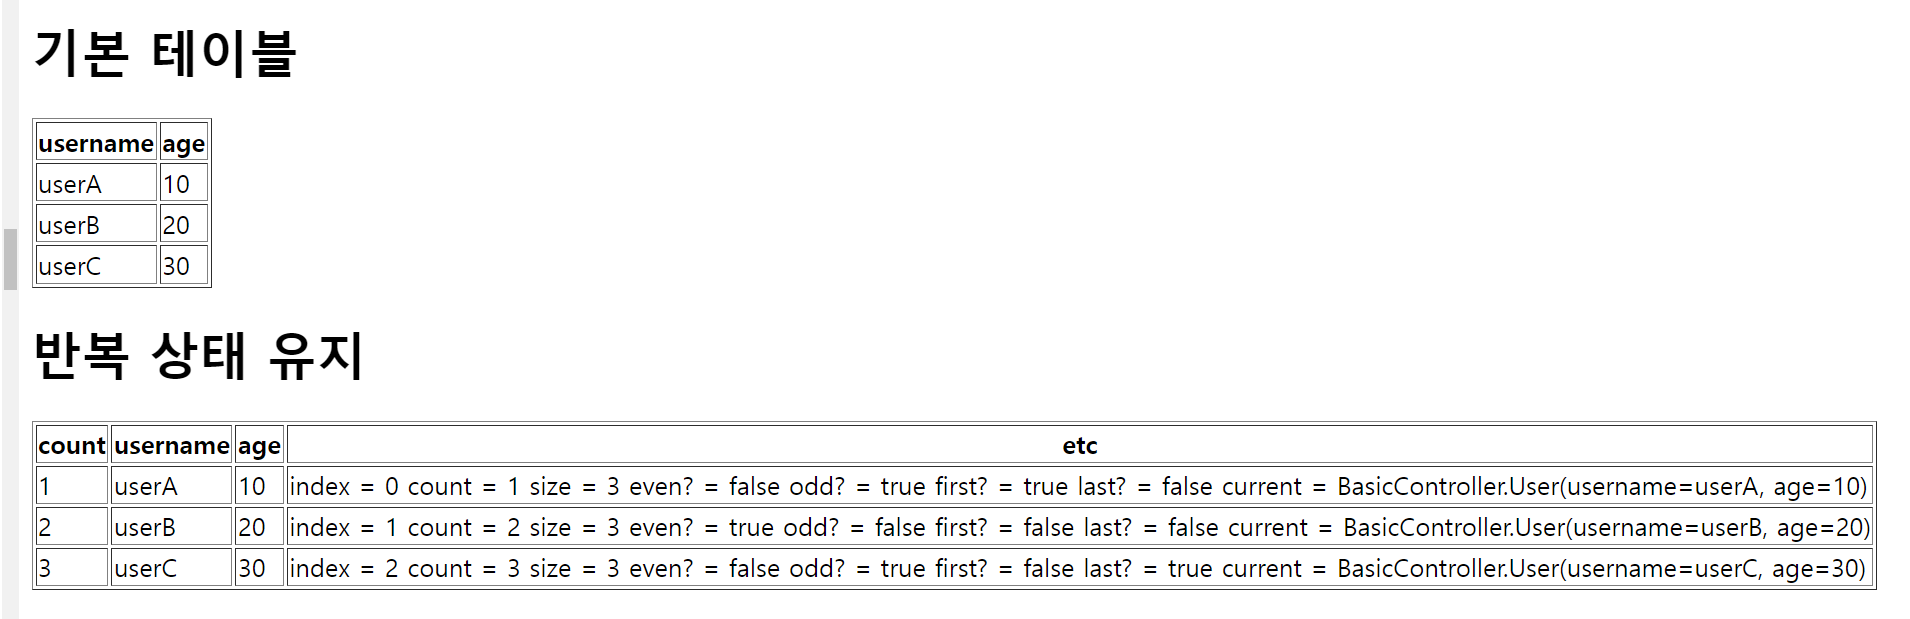The image size is (1910, 619).
Task: Click the age 10 cell in the basic table
Action: (184, 184)
